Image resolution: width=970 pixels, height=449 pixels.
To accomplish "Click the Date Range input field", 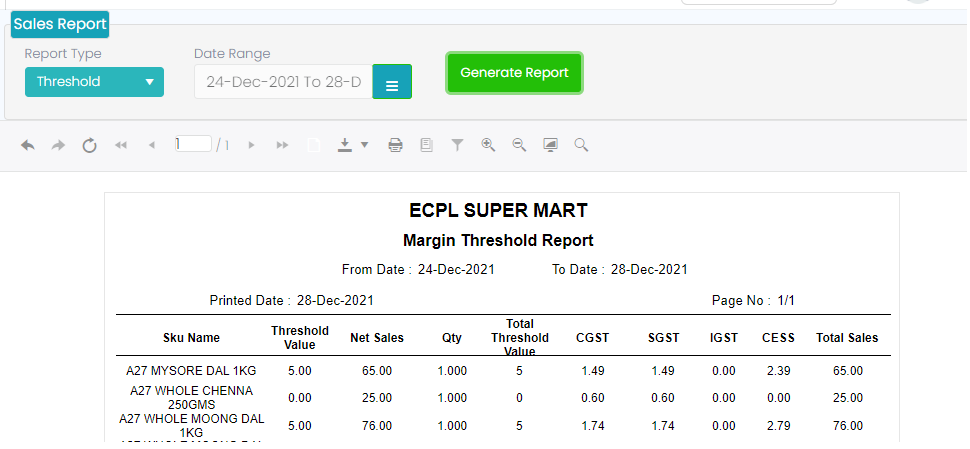I will point(283,82).
